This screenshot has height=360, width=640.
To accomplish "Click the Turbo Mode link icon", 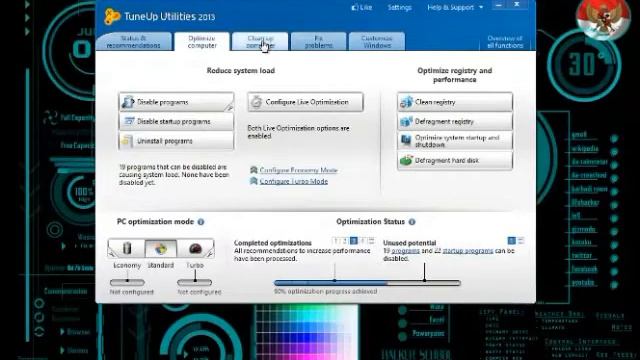I will (253, 181).
